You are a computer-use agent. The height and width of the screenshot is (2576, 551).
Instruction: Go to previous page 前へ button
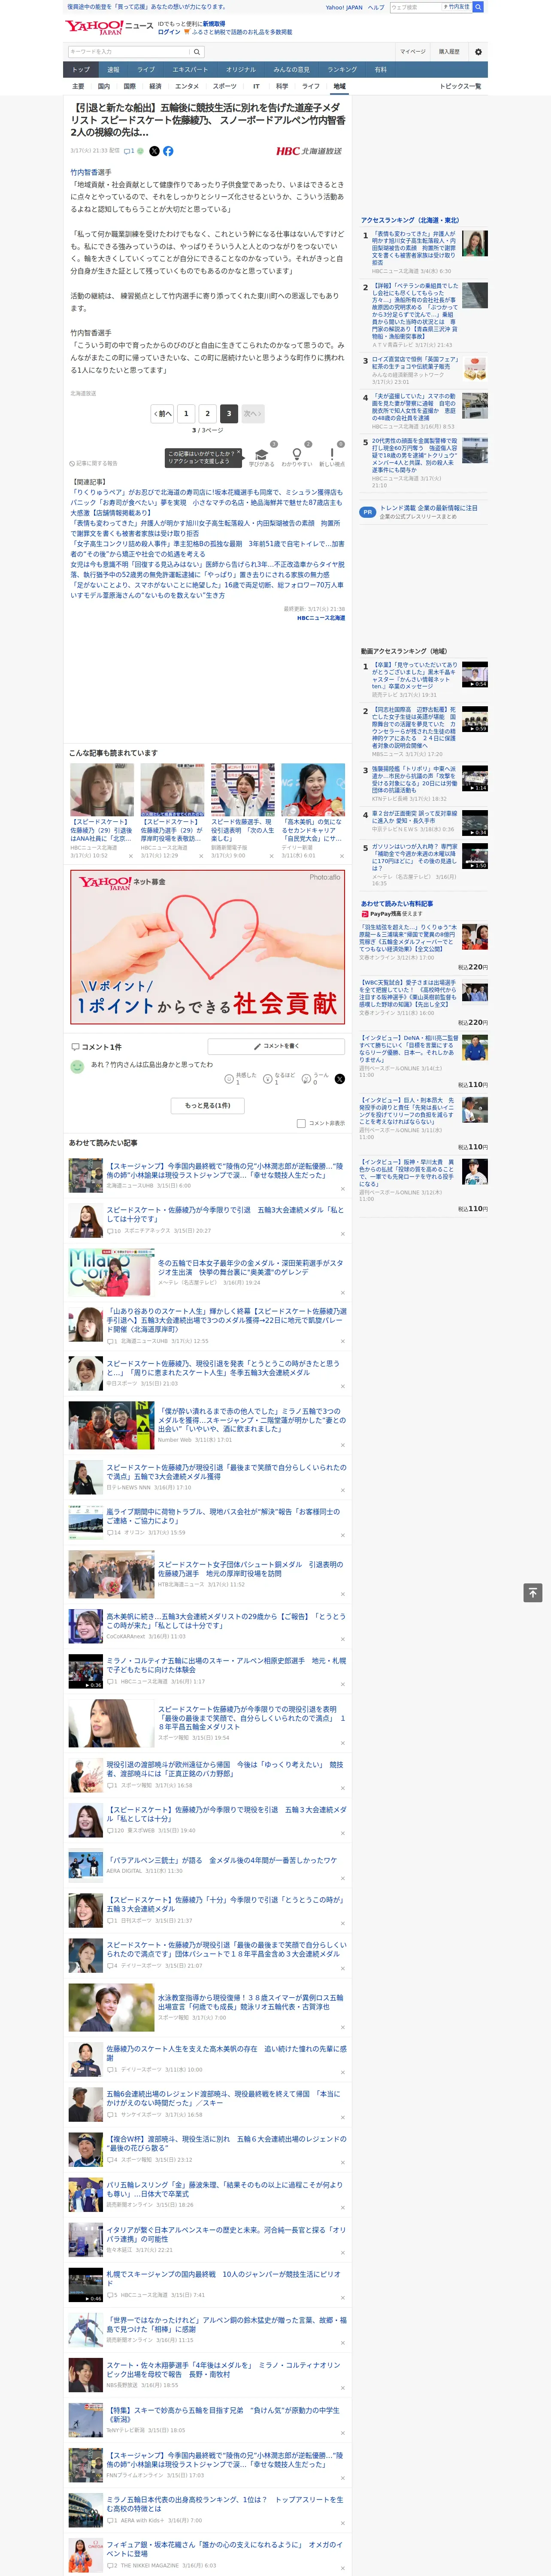pos(163,413)
